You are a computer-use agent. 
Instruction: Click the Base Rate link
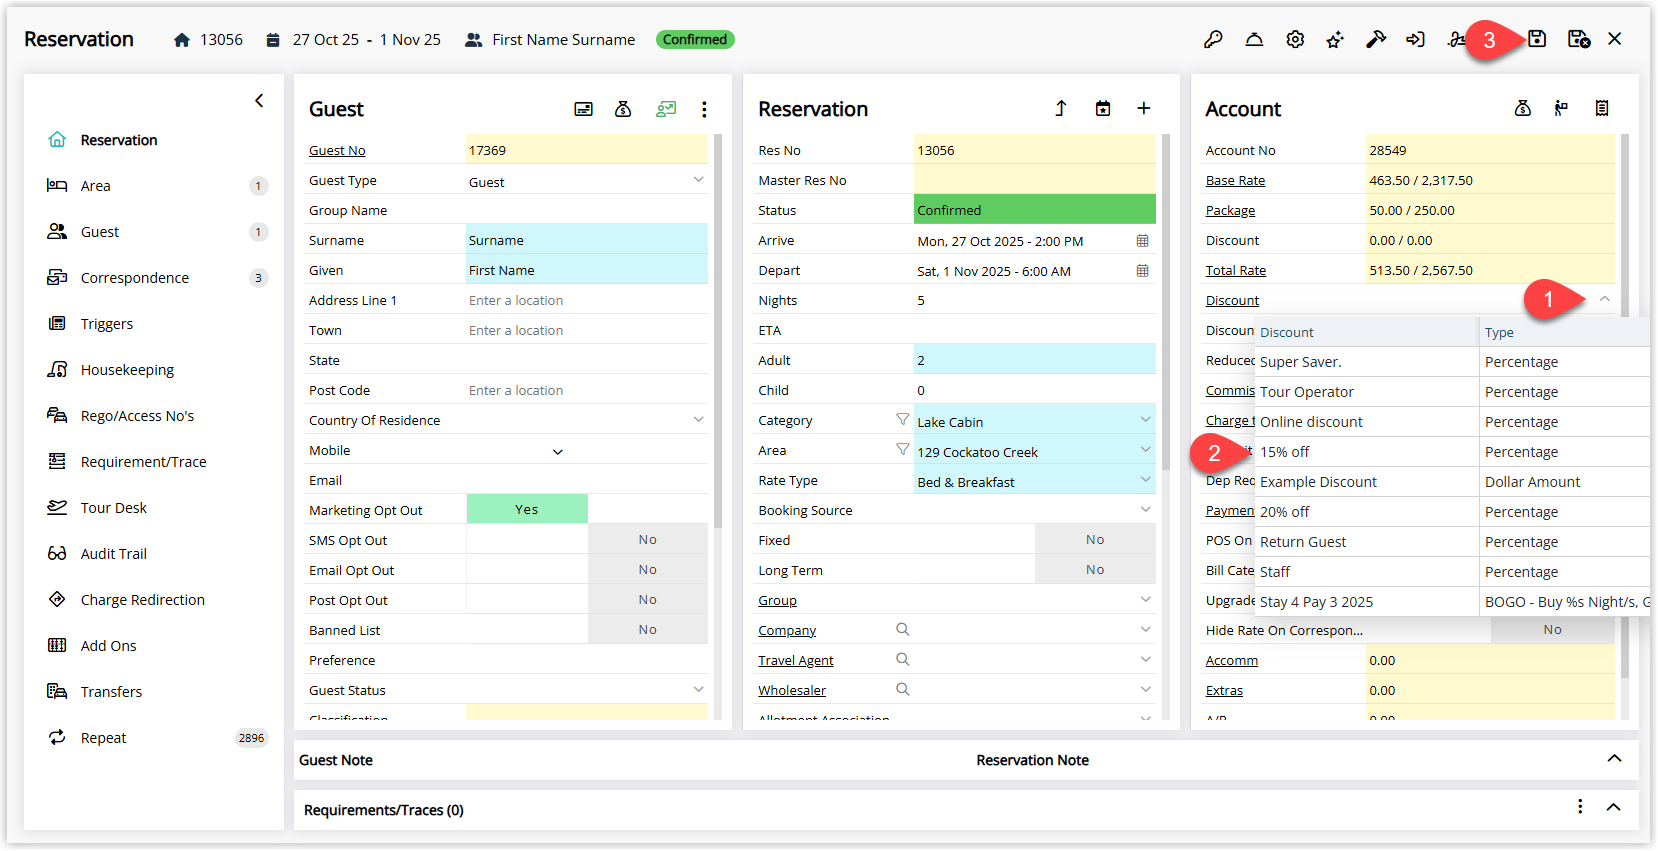tap(1235, 181)
